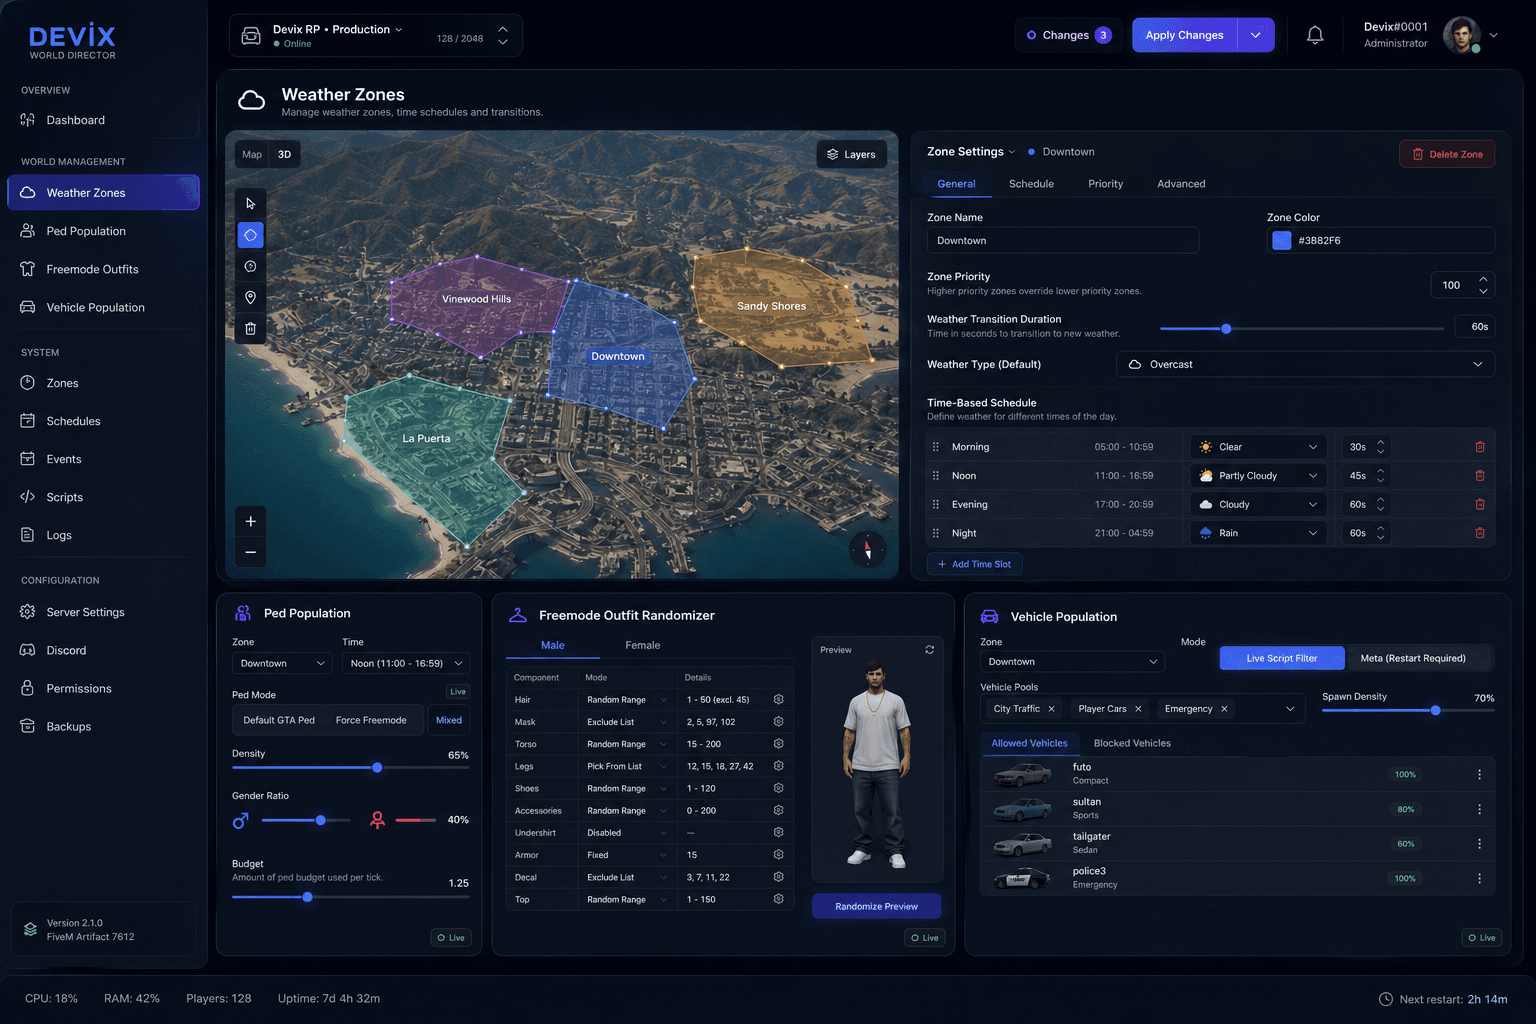
Task: Delete the Night time slot
Action: (1480, 533)
